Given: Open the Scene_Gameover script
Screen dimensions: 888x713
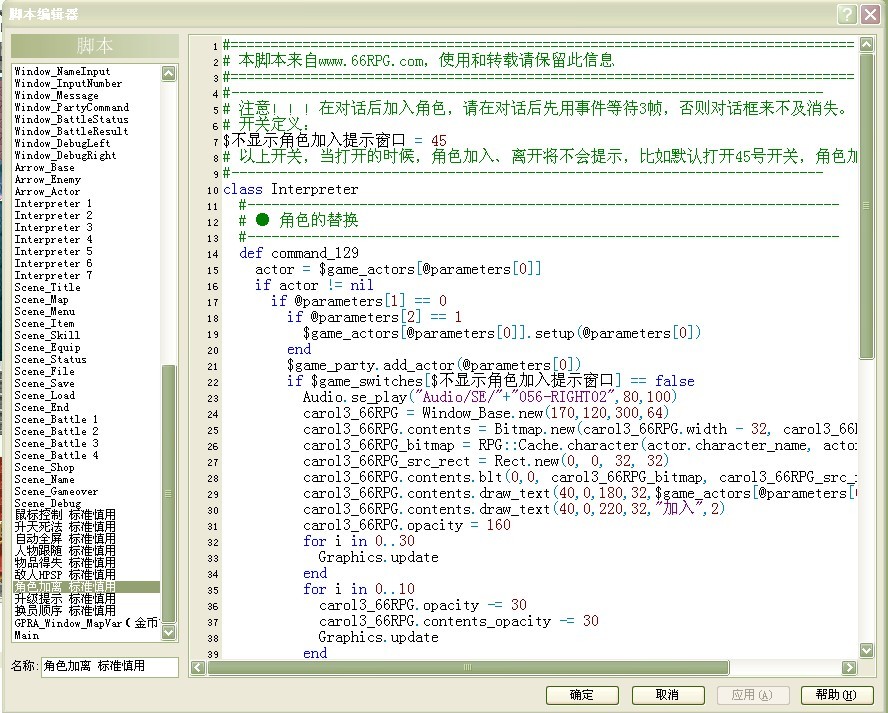Looking at the screenshot, I should 56,492.
